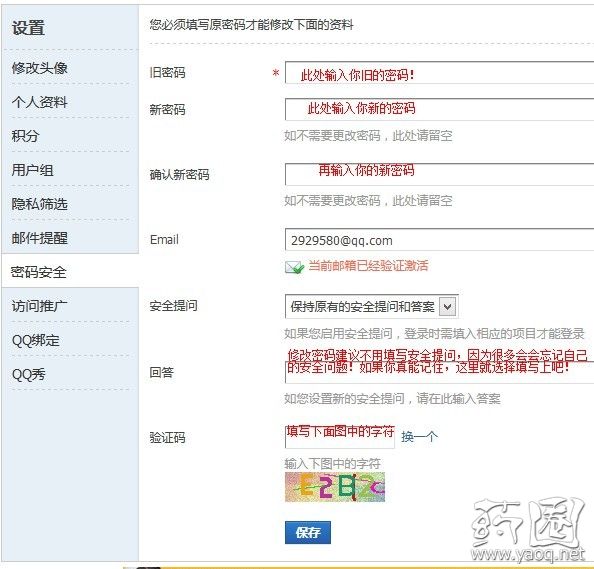
Task: Open 修改头像 settings page
Action: point(39,68)
